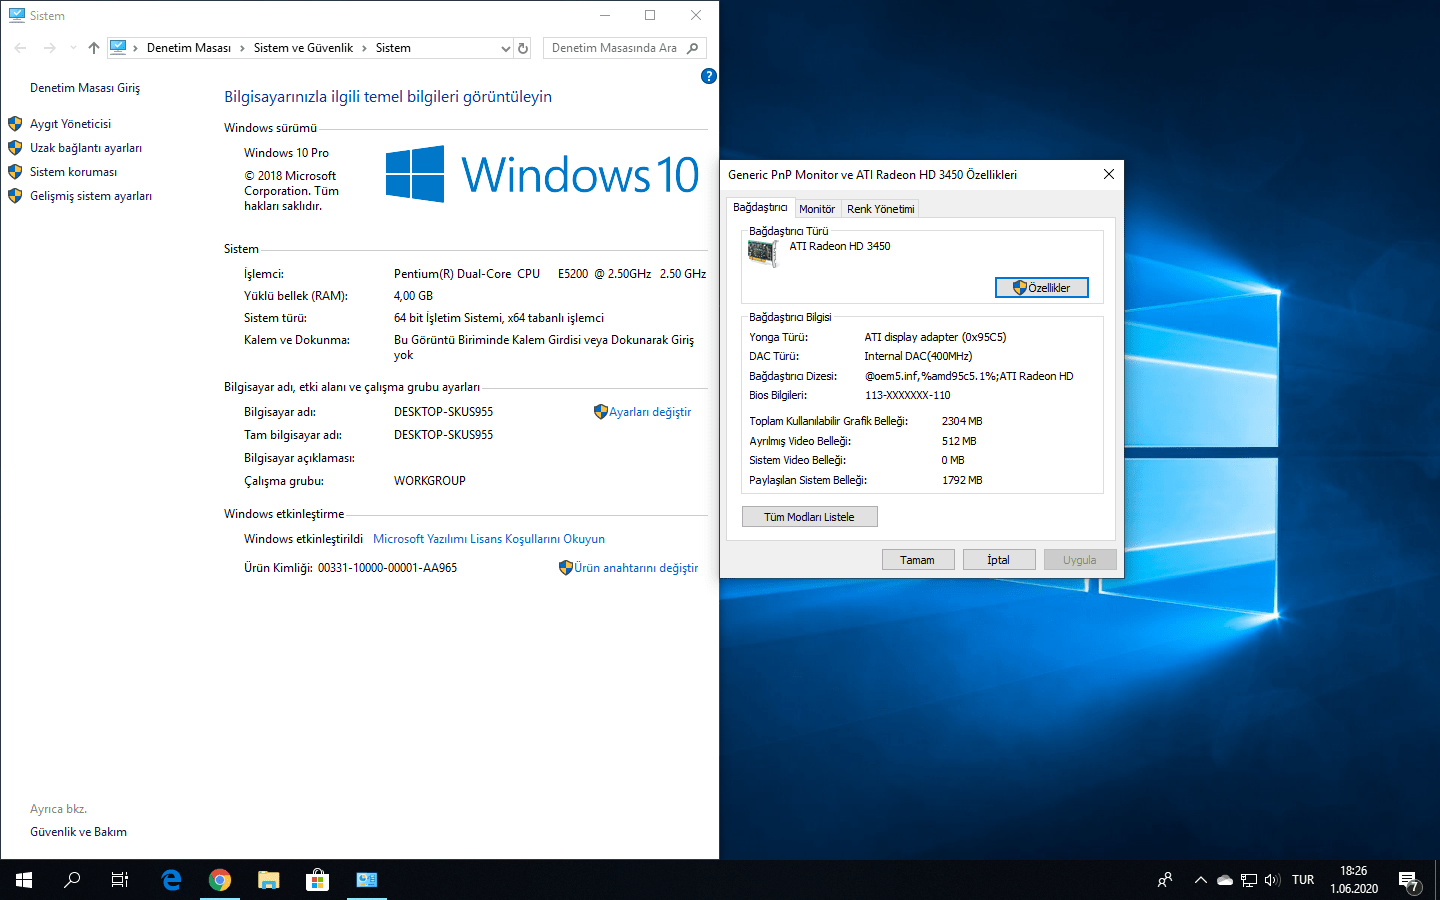The height and width of the screenshot is (900, 1440).
Task: Click the TUR input language indicator
Action: coord(1303,880)
